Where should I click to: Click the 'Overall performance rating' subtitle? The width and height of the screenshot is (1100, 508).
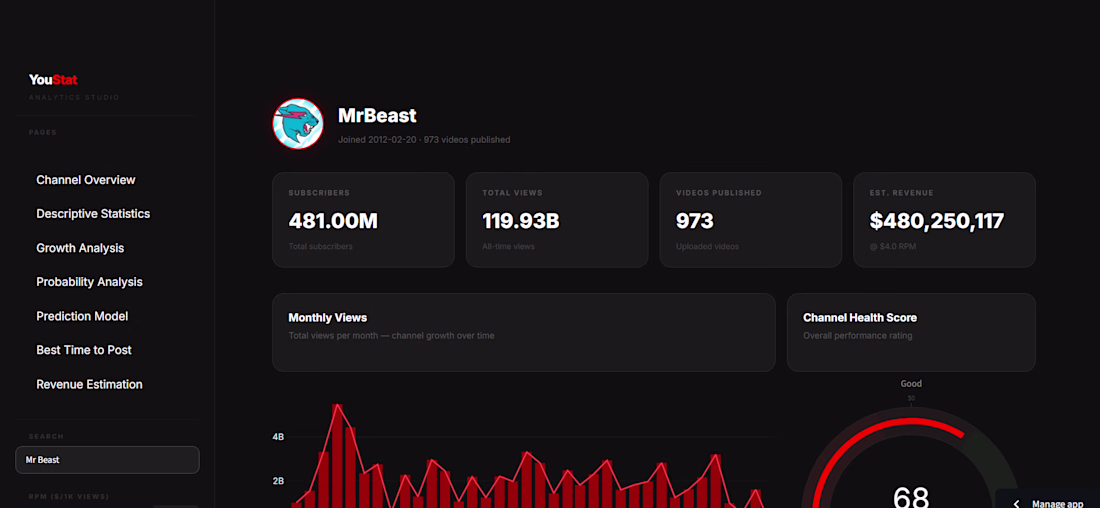pos(857,335)
